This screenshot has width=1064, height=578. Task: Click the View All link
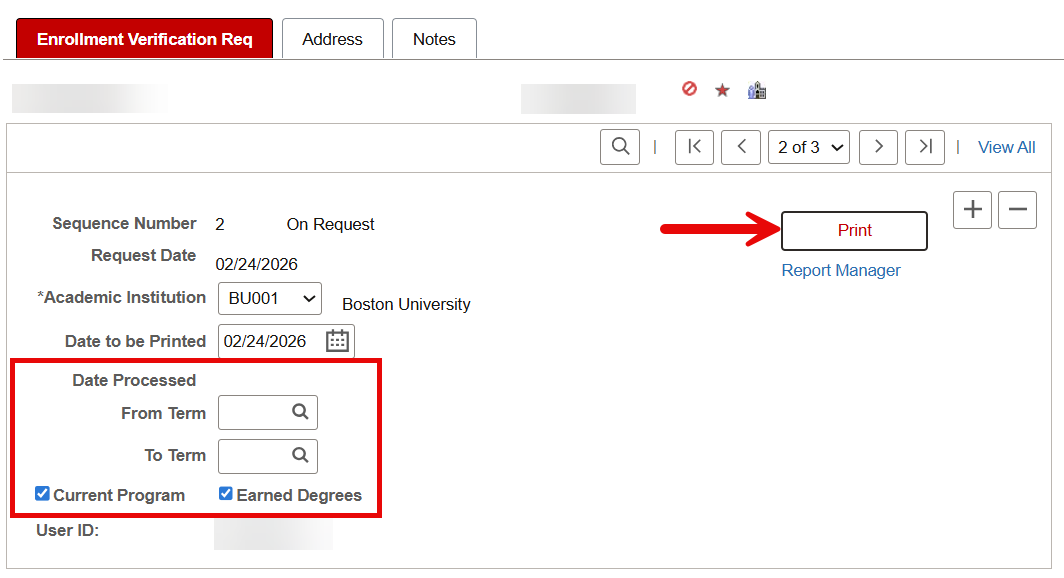click(x=1006, y=147)
